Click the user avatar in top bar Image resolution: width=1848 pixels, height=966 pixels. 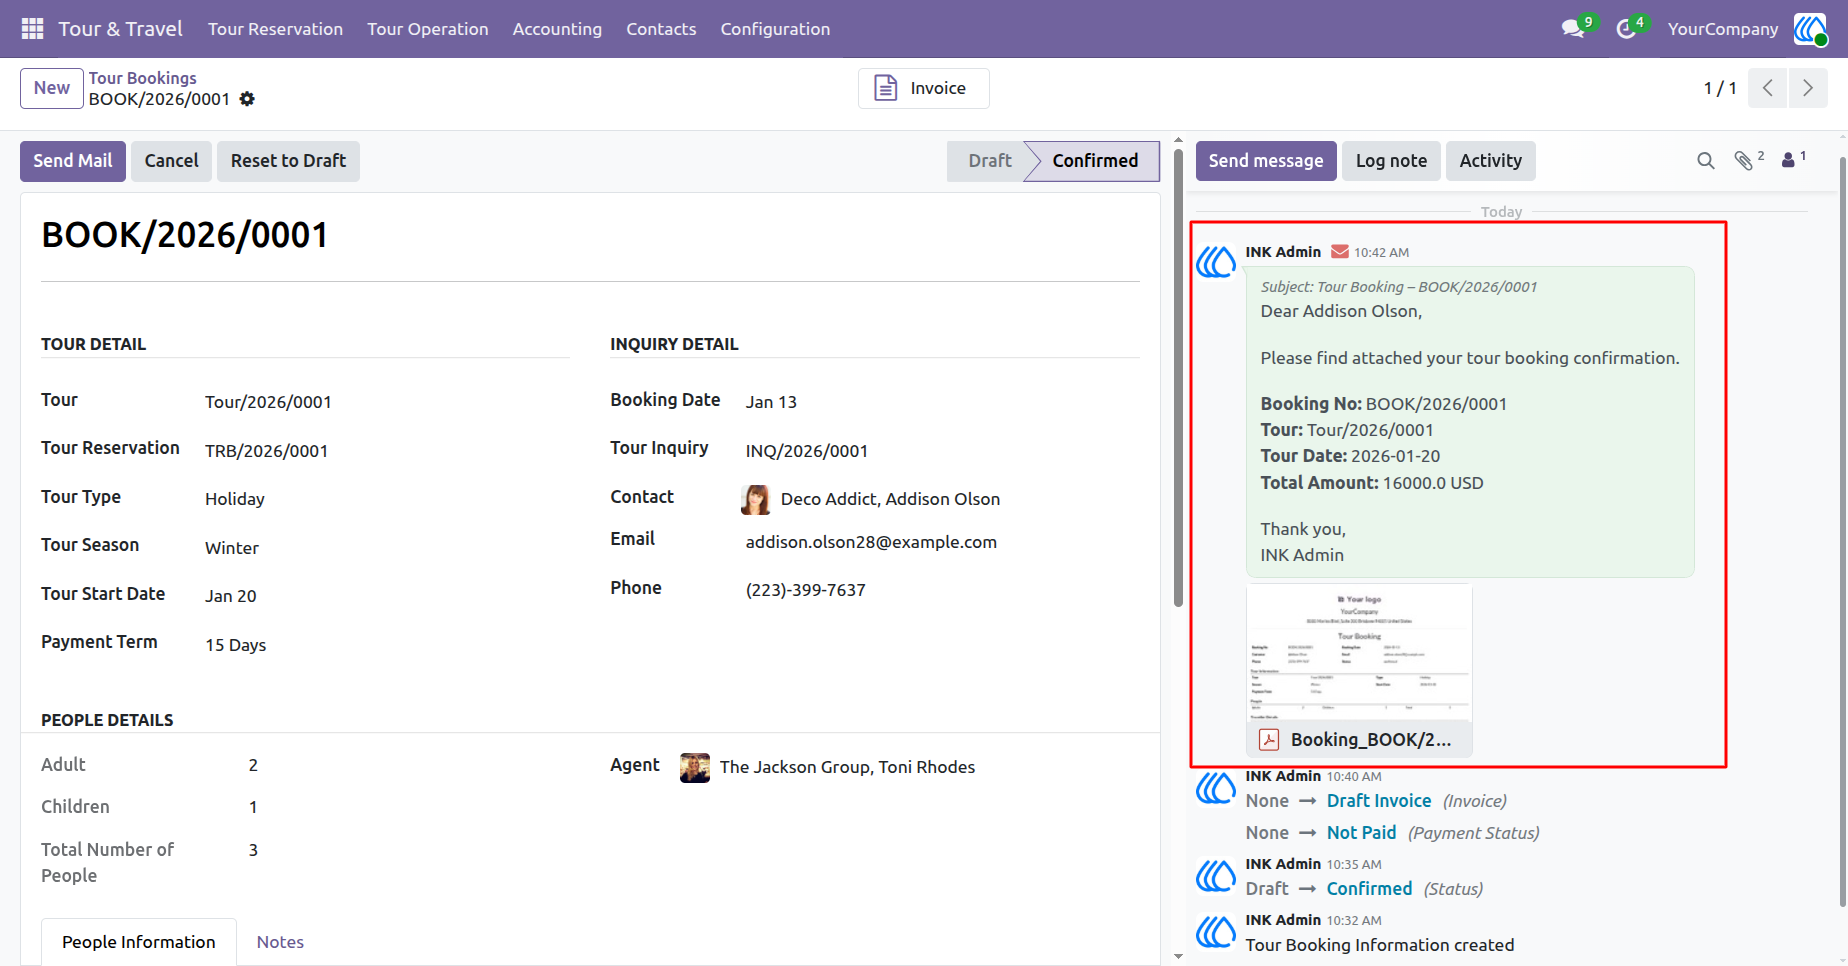click(x=1810, y=29)
